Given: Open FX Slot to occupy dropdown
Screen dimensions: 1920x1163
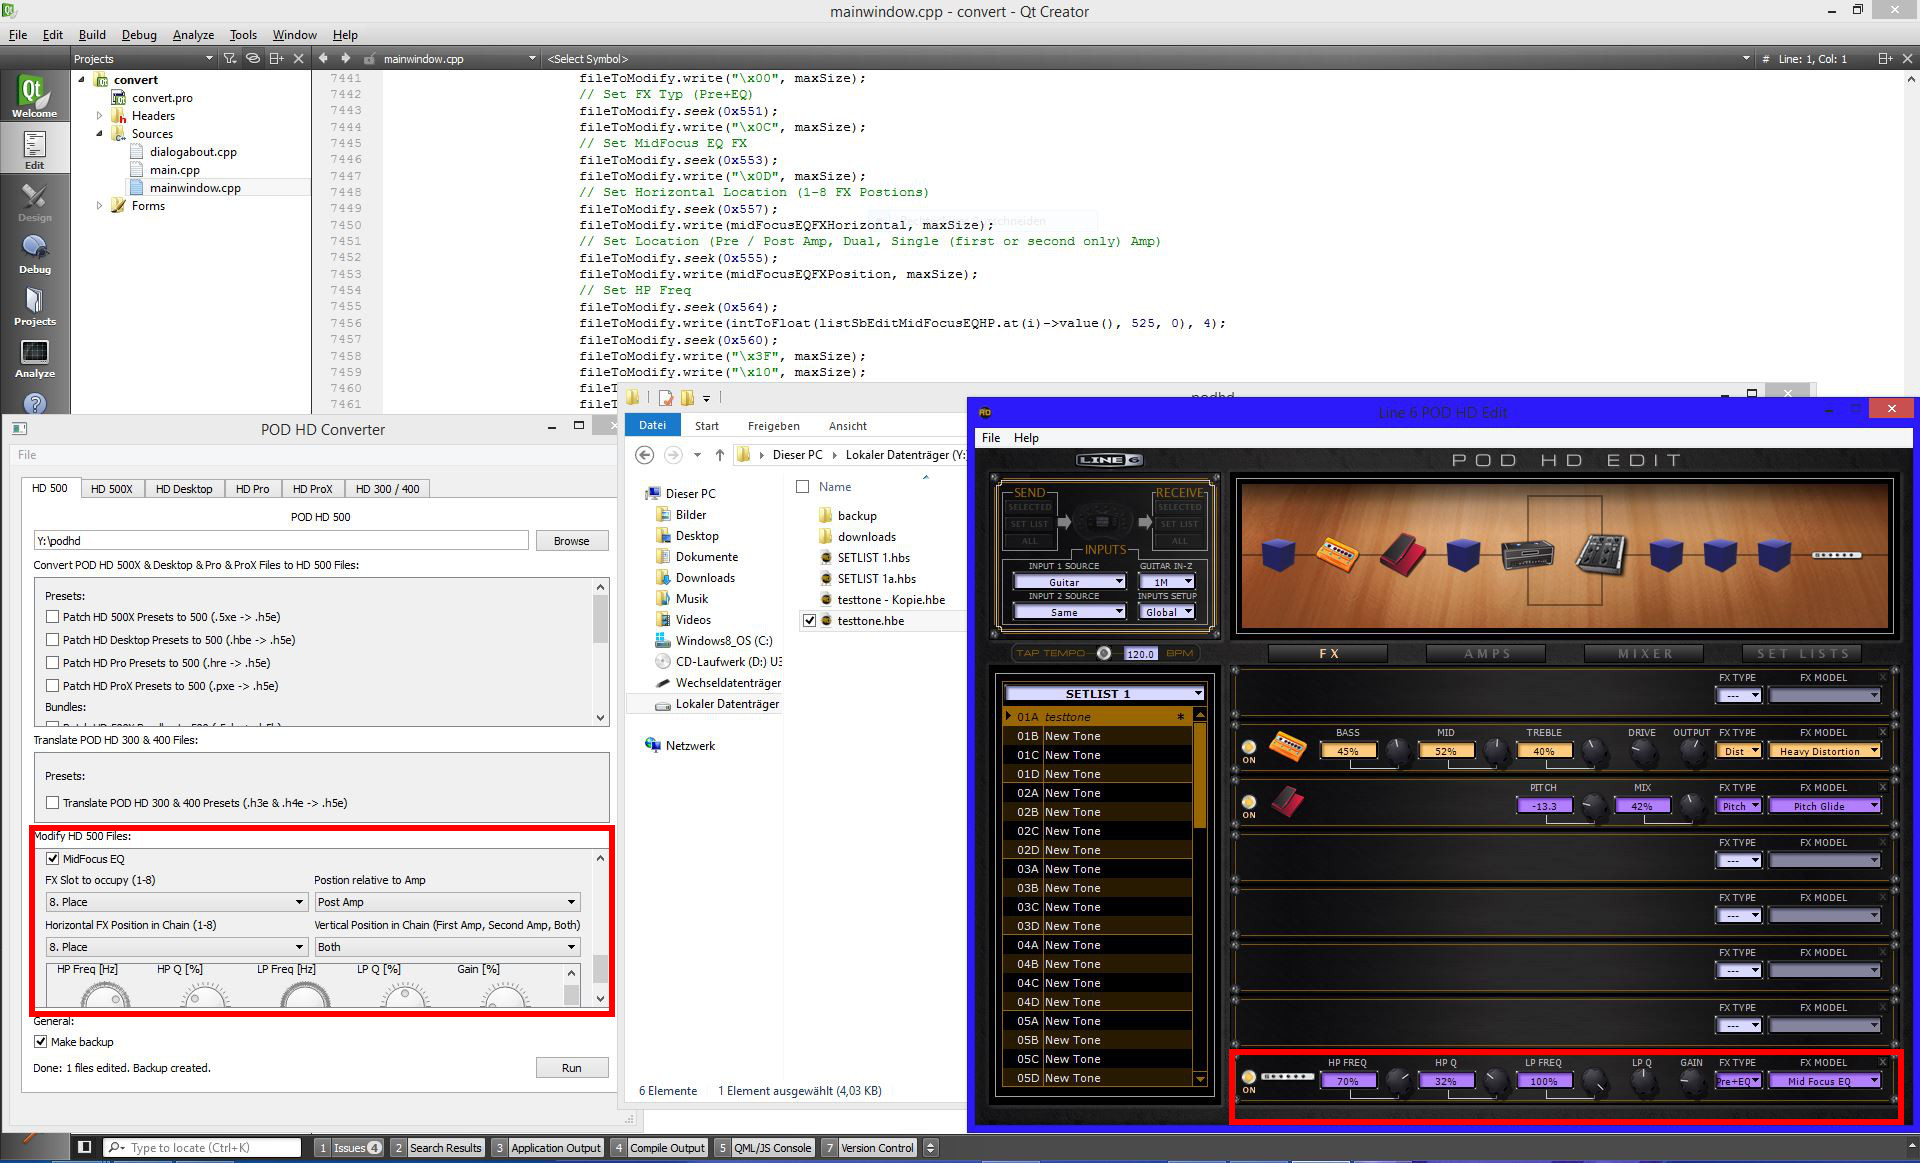Looking at the screenshot, I should click(x=175, y=902).
